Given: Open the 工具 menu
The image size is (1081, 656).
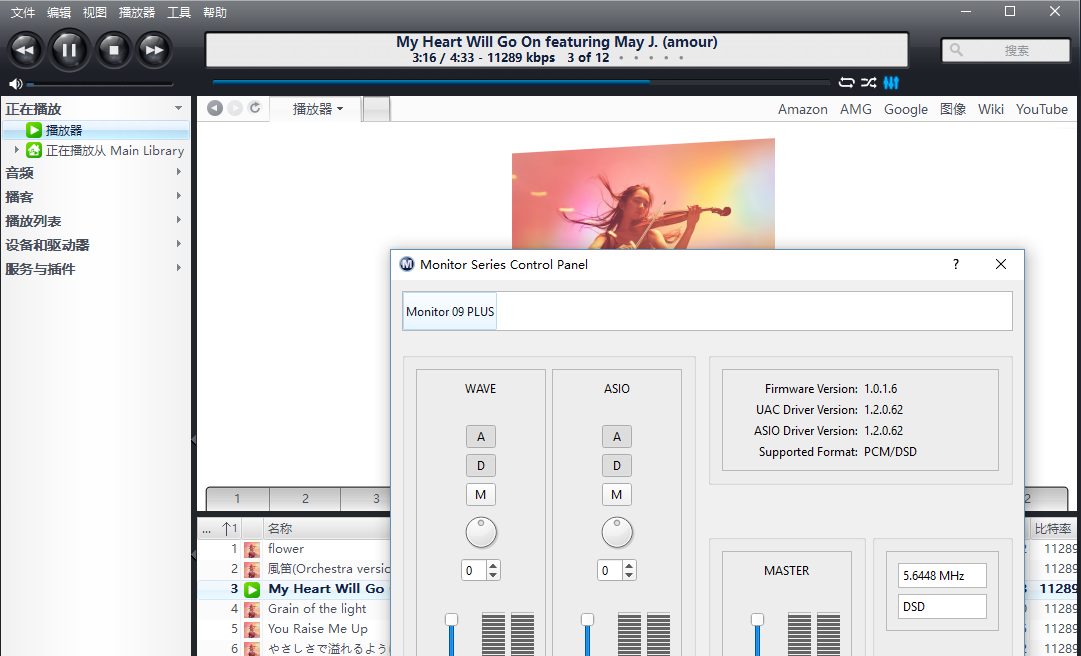Looking at the screenshot, I should point(179,13).
